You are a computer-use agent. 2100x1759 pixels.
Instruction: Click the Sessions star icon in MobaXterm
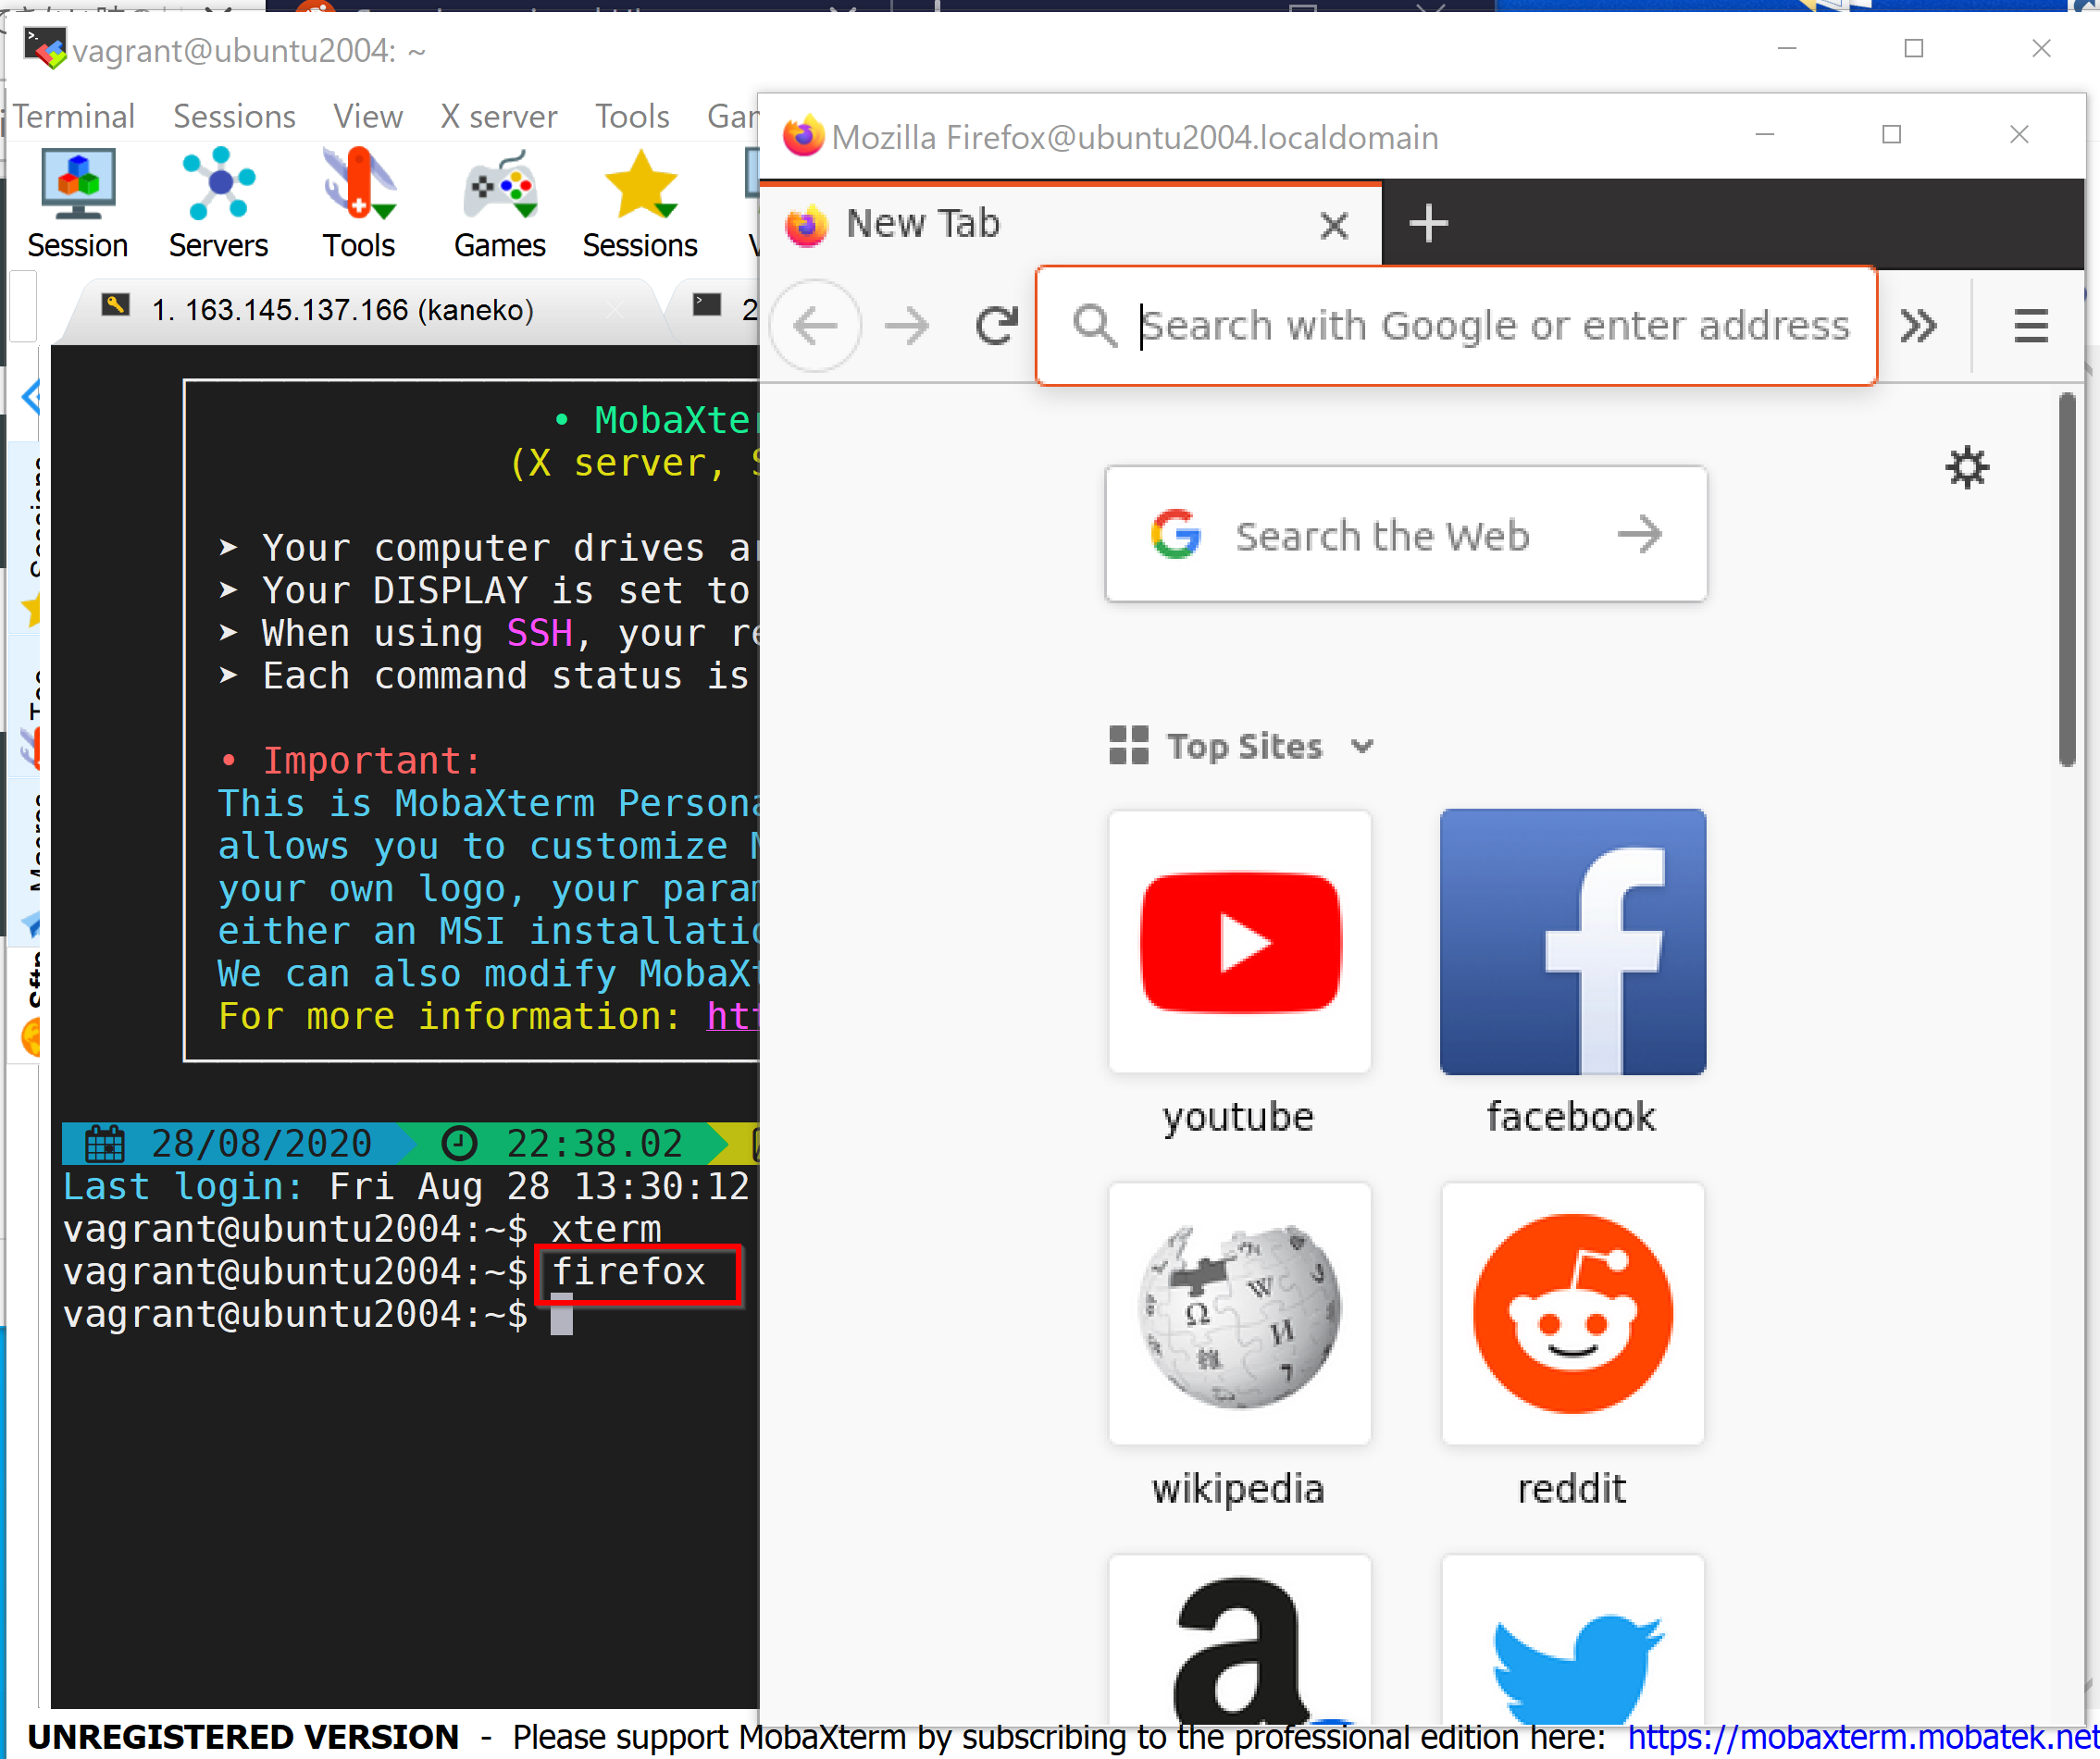tap(640, 204)
